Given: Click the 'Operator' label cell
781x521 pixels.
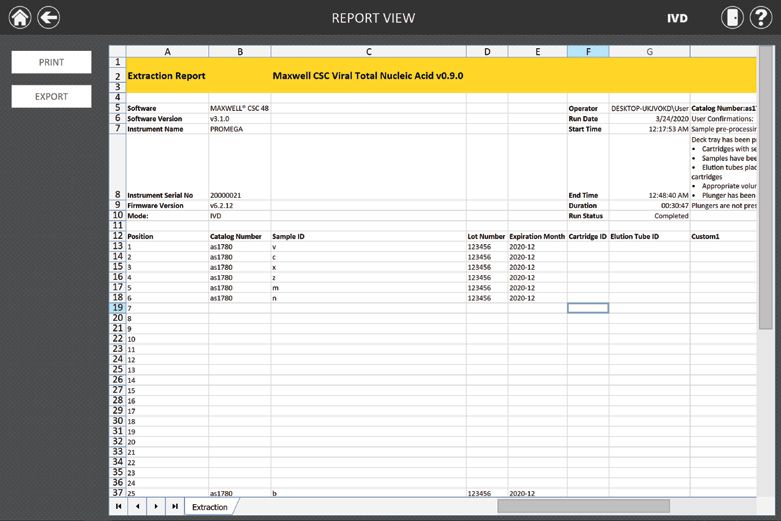Looking at the screenshot, I should 588,108.
